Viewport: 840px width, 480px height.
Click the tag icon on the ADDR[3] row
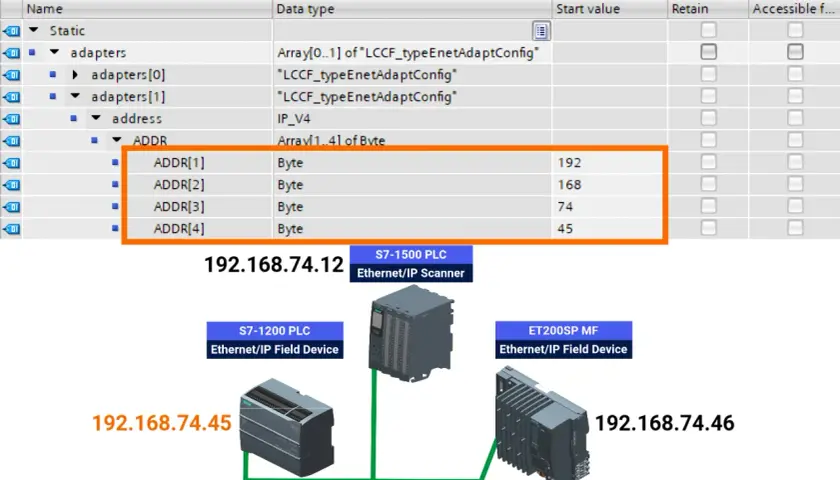[11, 207]
